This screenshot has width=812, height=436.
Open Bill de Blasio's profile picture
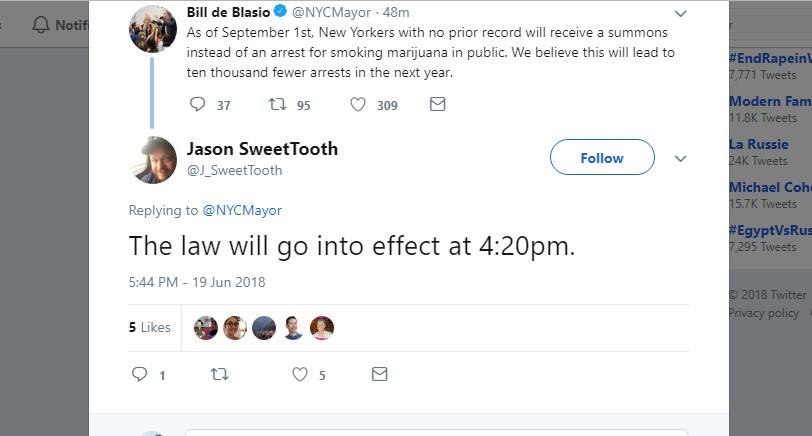point(153,29)
